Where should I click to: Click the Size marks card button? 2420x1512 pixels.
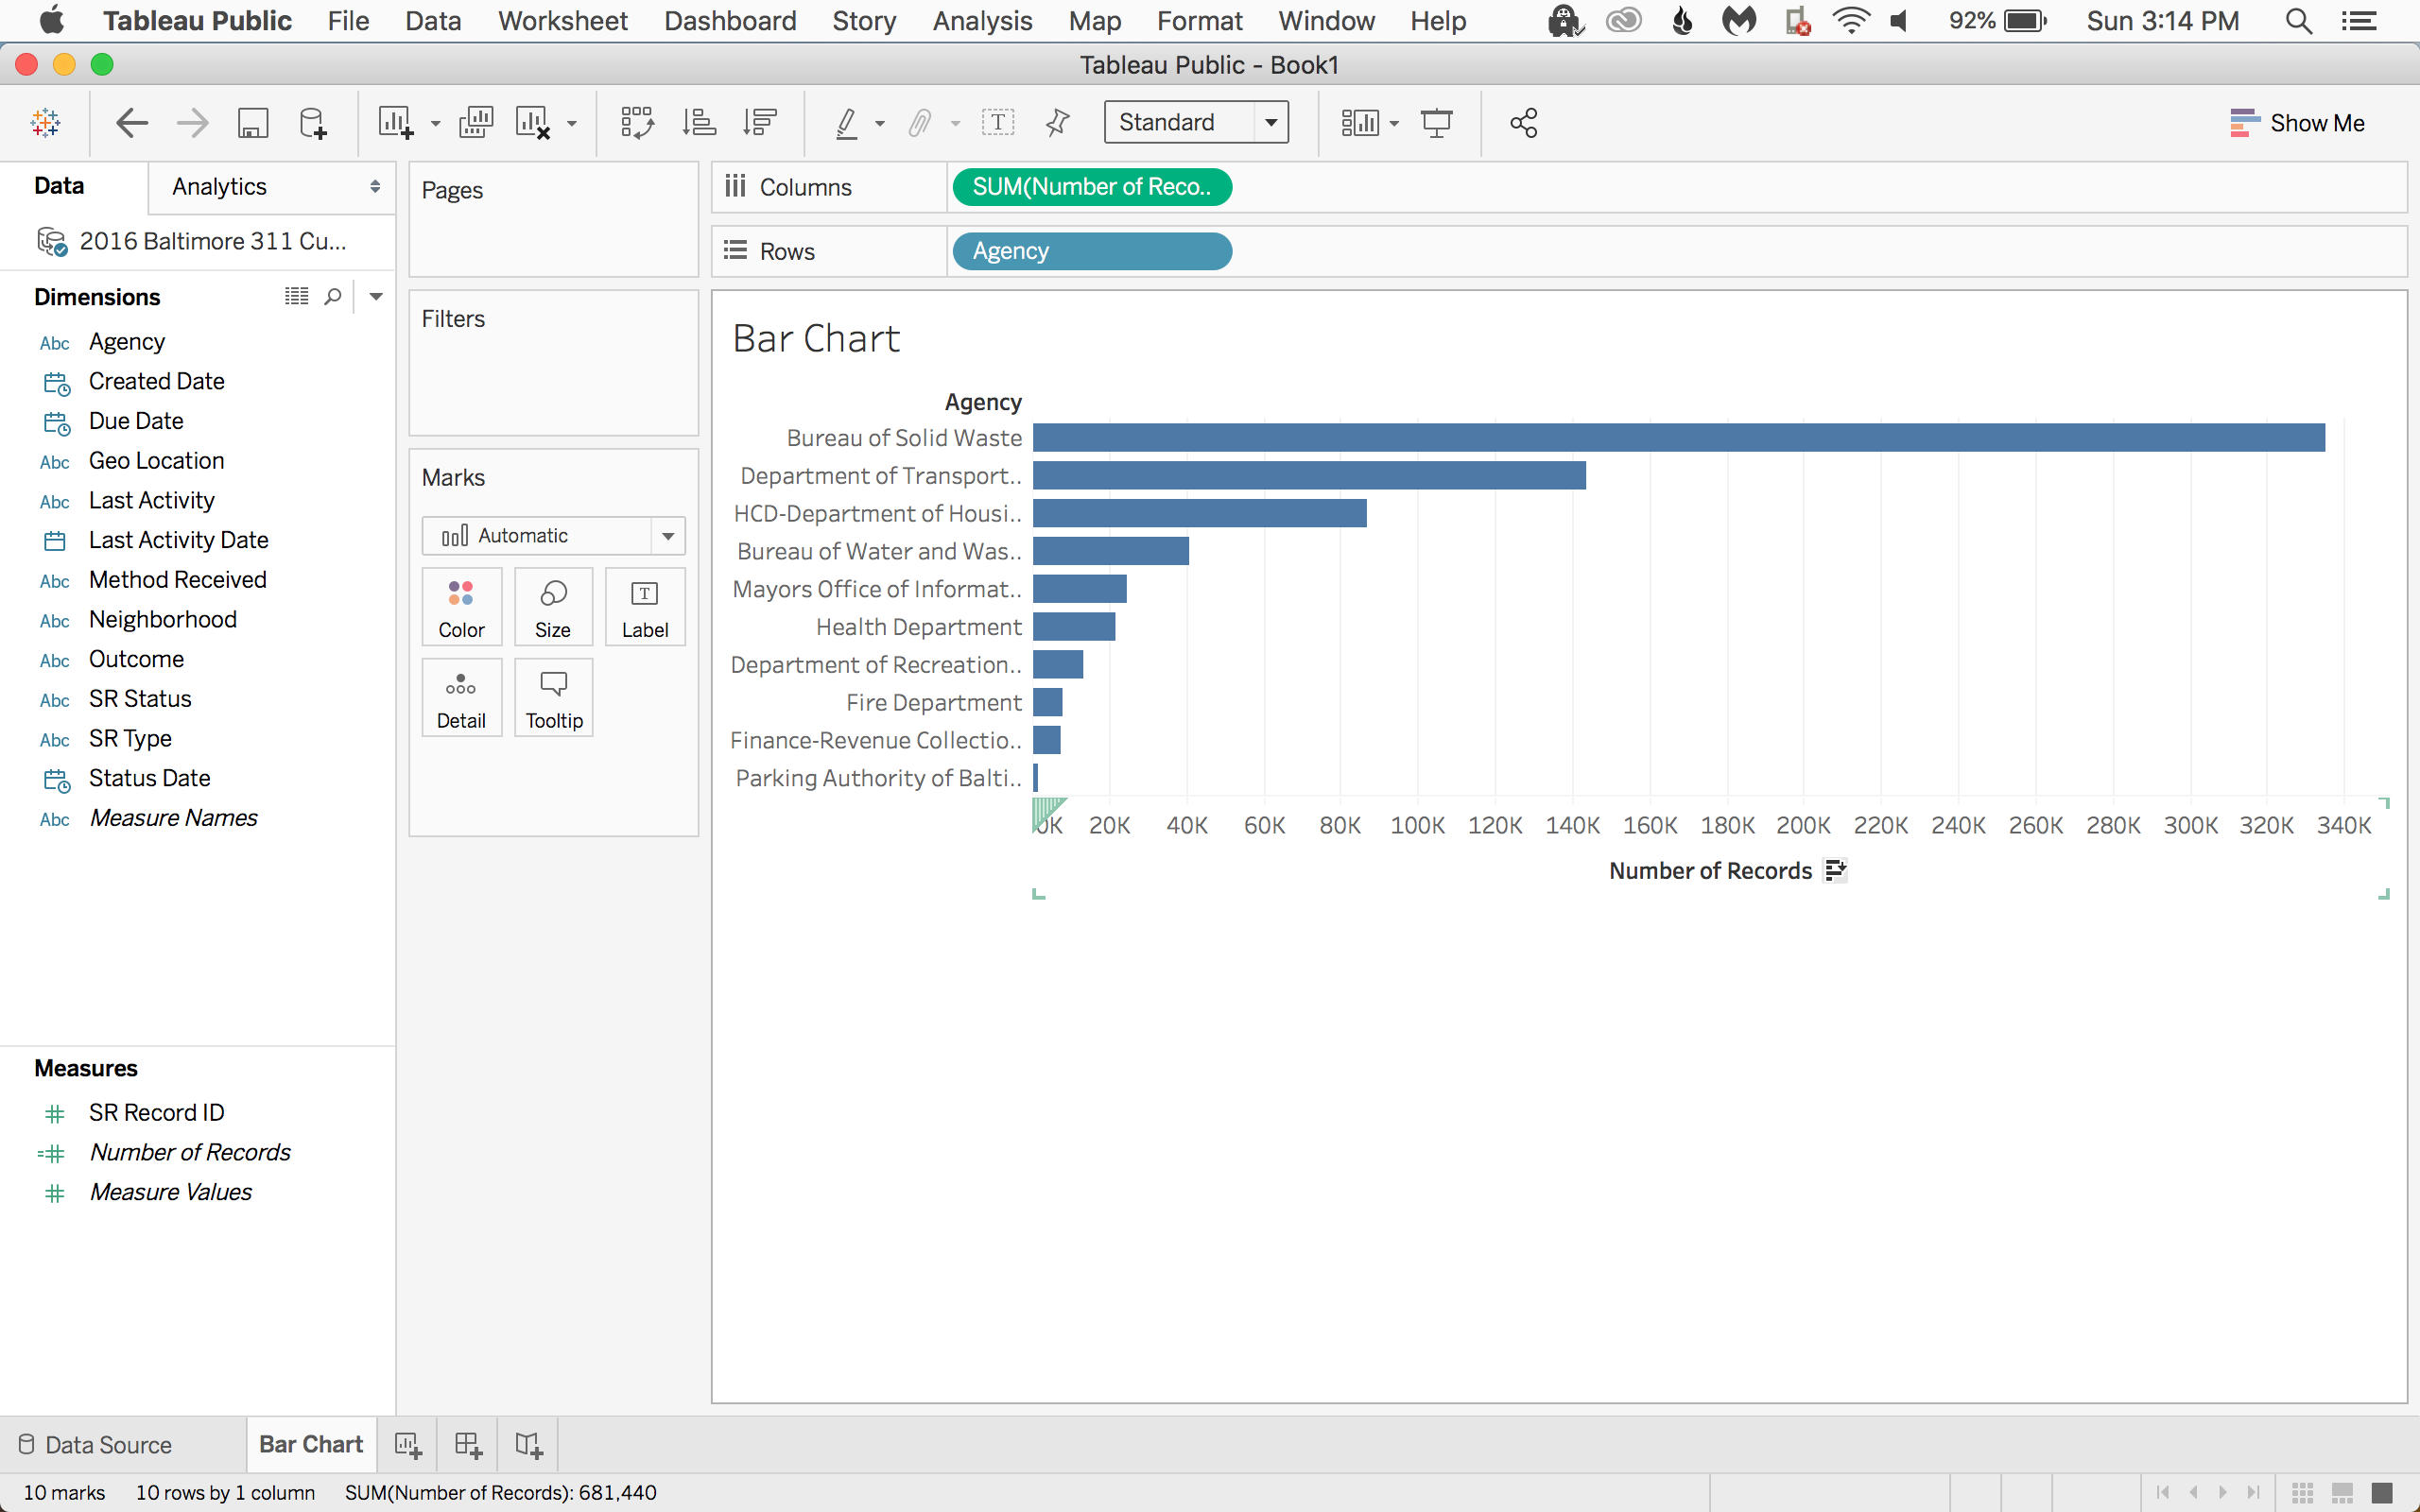(x=553, y=607)
